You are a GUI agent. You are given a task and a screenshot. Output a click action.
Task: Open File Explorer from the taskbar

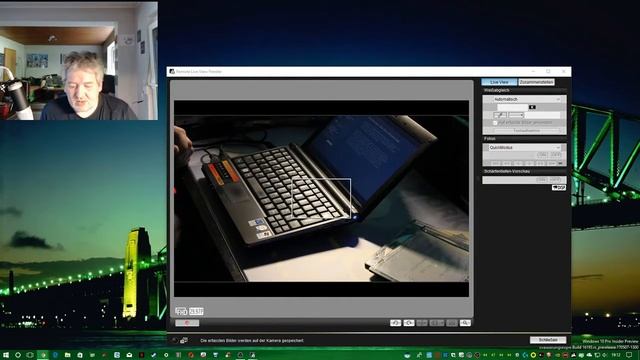coord(67,355)
